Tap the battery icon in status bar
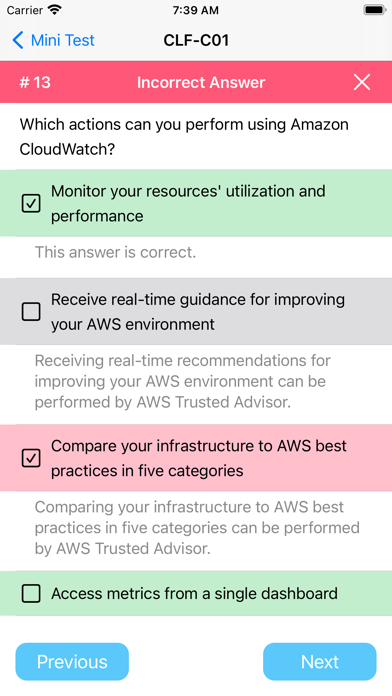This screenshot has width=392, height=696. 375,10
